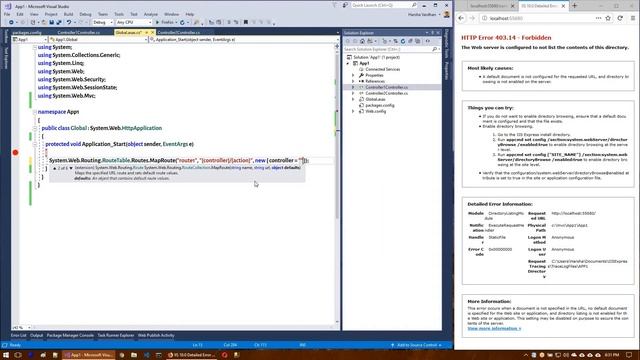This screenshot has height=360, width=640.
Task: Click the site info icon in Firefox address bar
Action: tap(484, 18)
